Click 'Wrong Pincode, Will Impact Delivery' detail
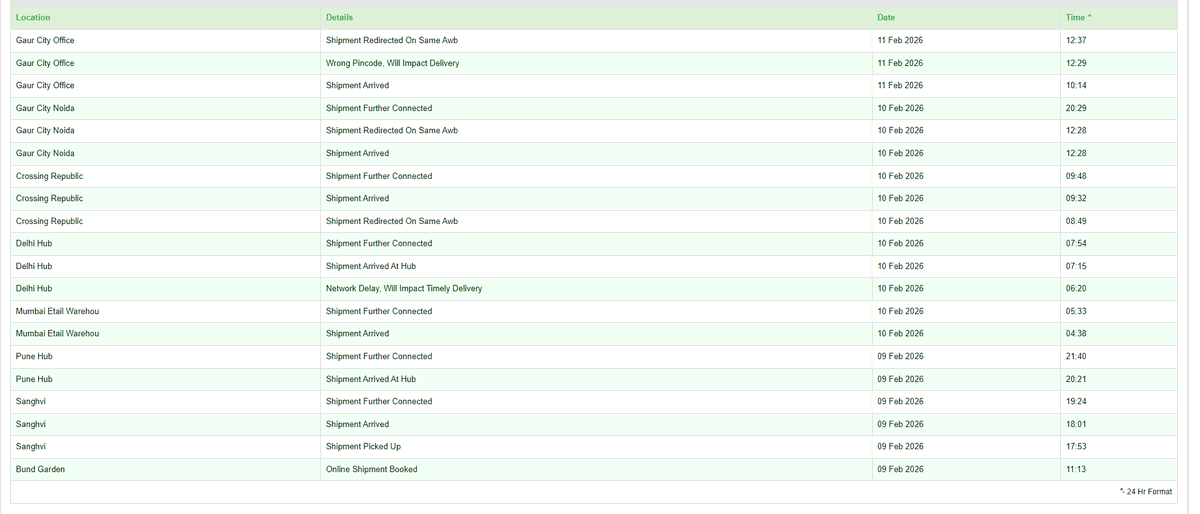The image size is (1200, 514). coord(393,63)
